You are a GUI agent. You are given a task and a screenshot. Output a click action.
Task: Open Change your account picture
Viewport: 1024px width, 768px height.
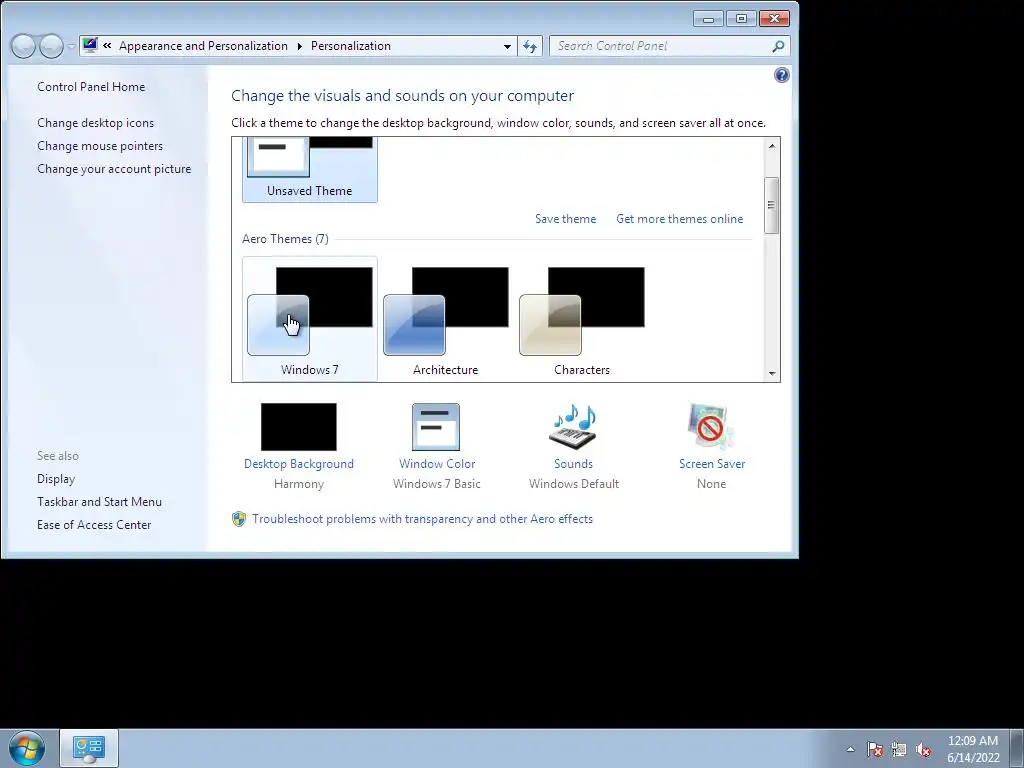[x=114, y=168]
